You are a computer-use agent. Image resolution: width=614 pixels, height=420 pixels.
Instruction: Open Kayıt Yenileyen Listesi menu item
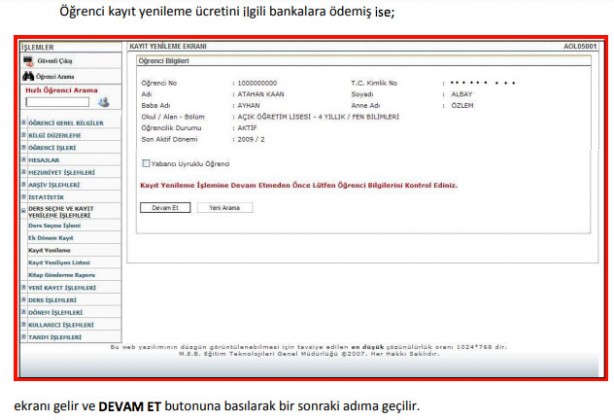point(59,263)
